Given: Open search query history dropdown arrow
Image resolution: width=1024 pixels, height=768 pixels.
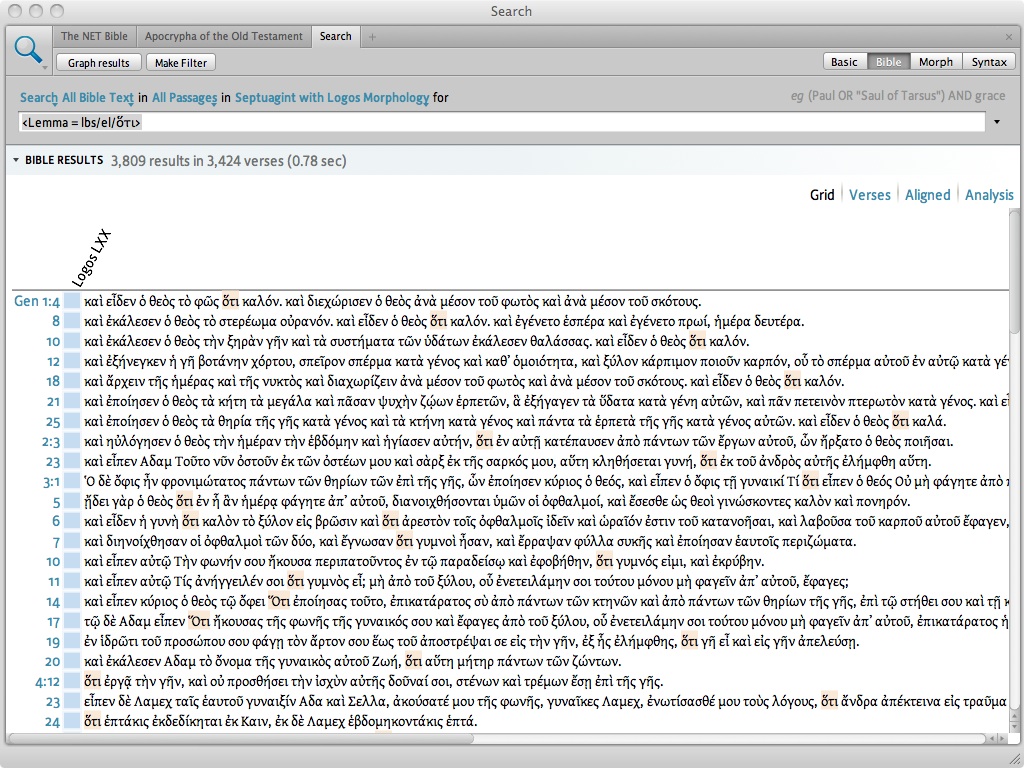Looking at the screenshot, I should pyautogui.click(x=996, y=123).
